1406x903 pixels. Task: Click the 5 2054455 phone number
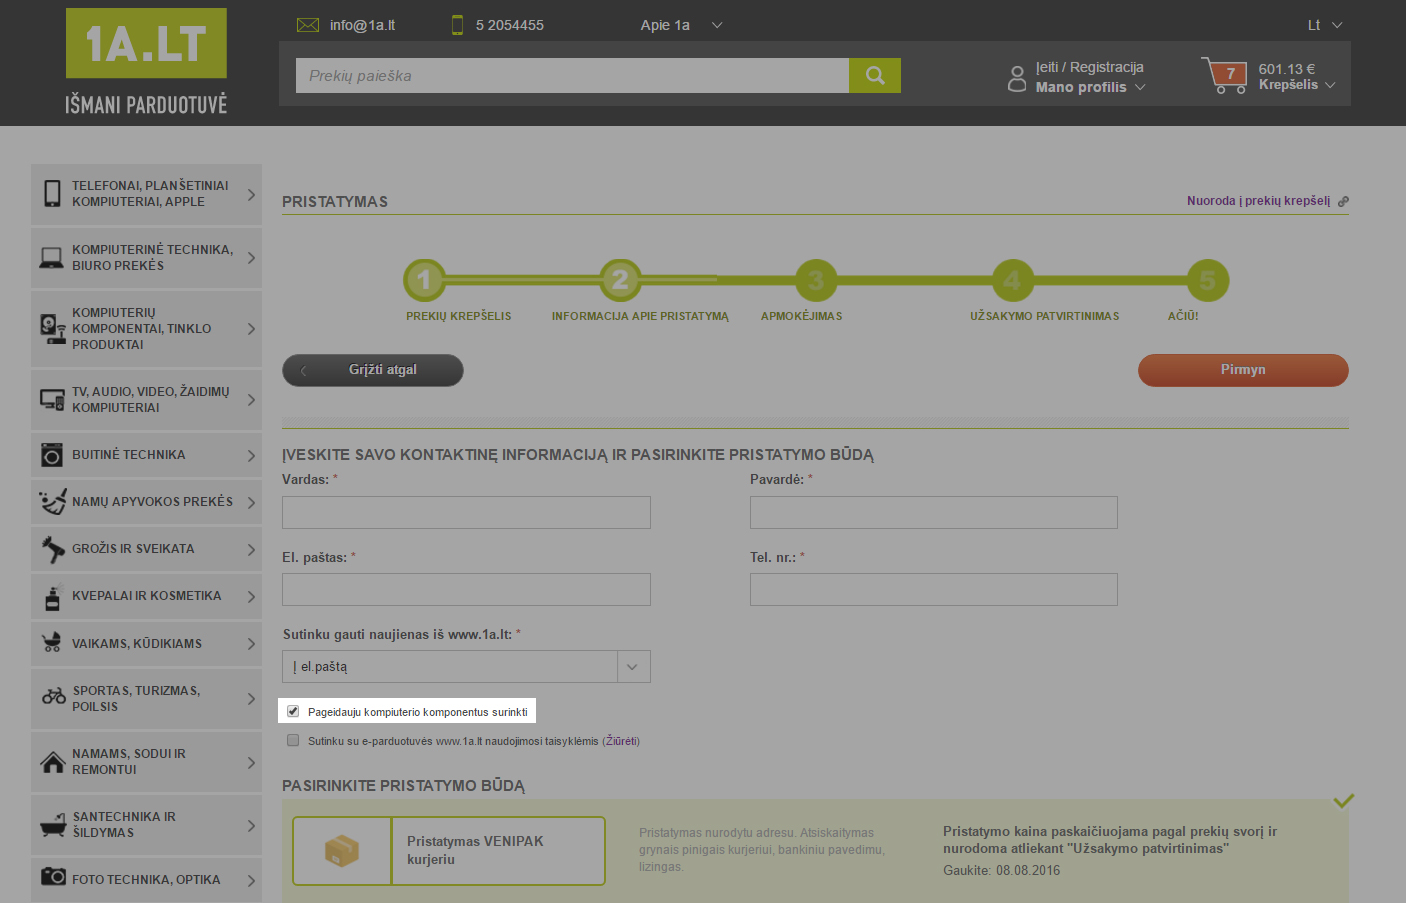[510, 25]
